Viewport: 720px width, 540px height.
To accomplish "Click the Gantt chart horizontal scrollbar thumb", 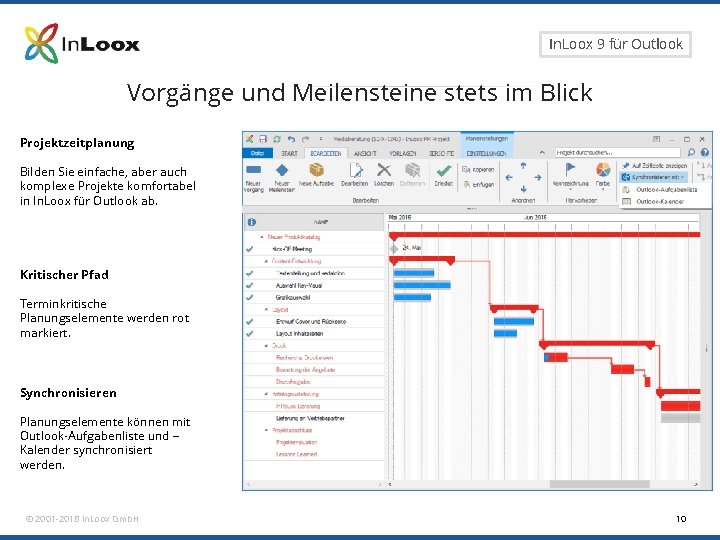I will pos(600,484).
